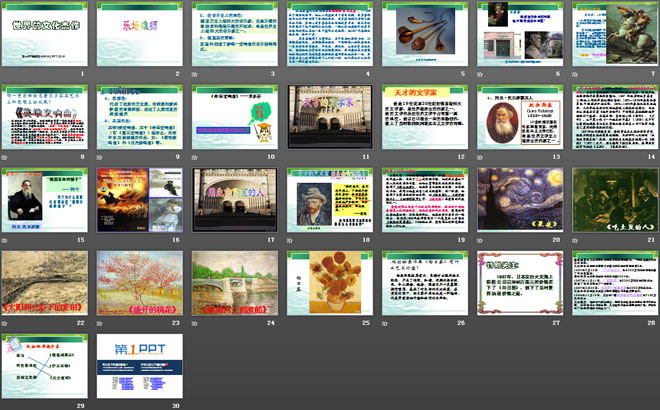Select slide 14 dense black text thumbnail
Screen dimensions: 660x410
coord(615,117)
